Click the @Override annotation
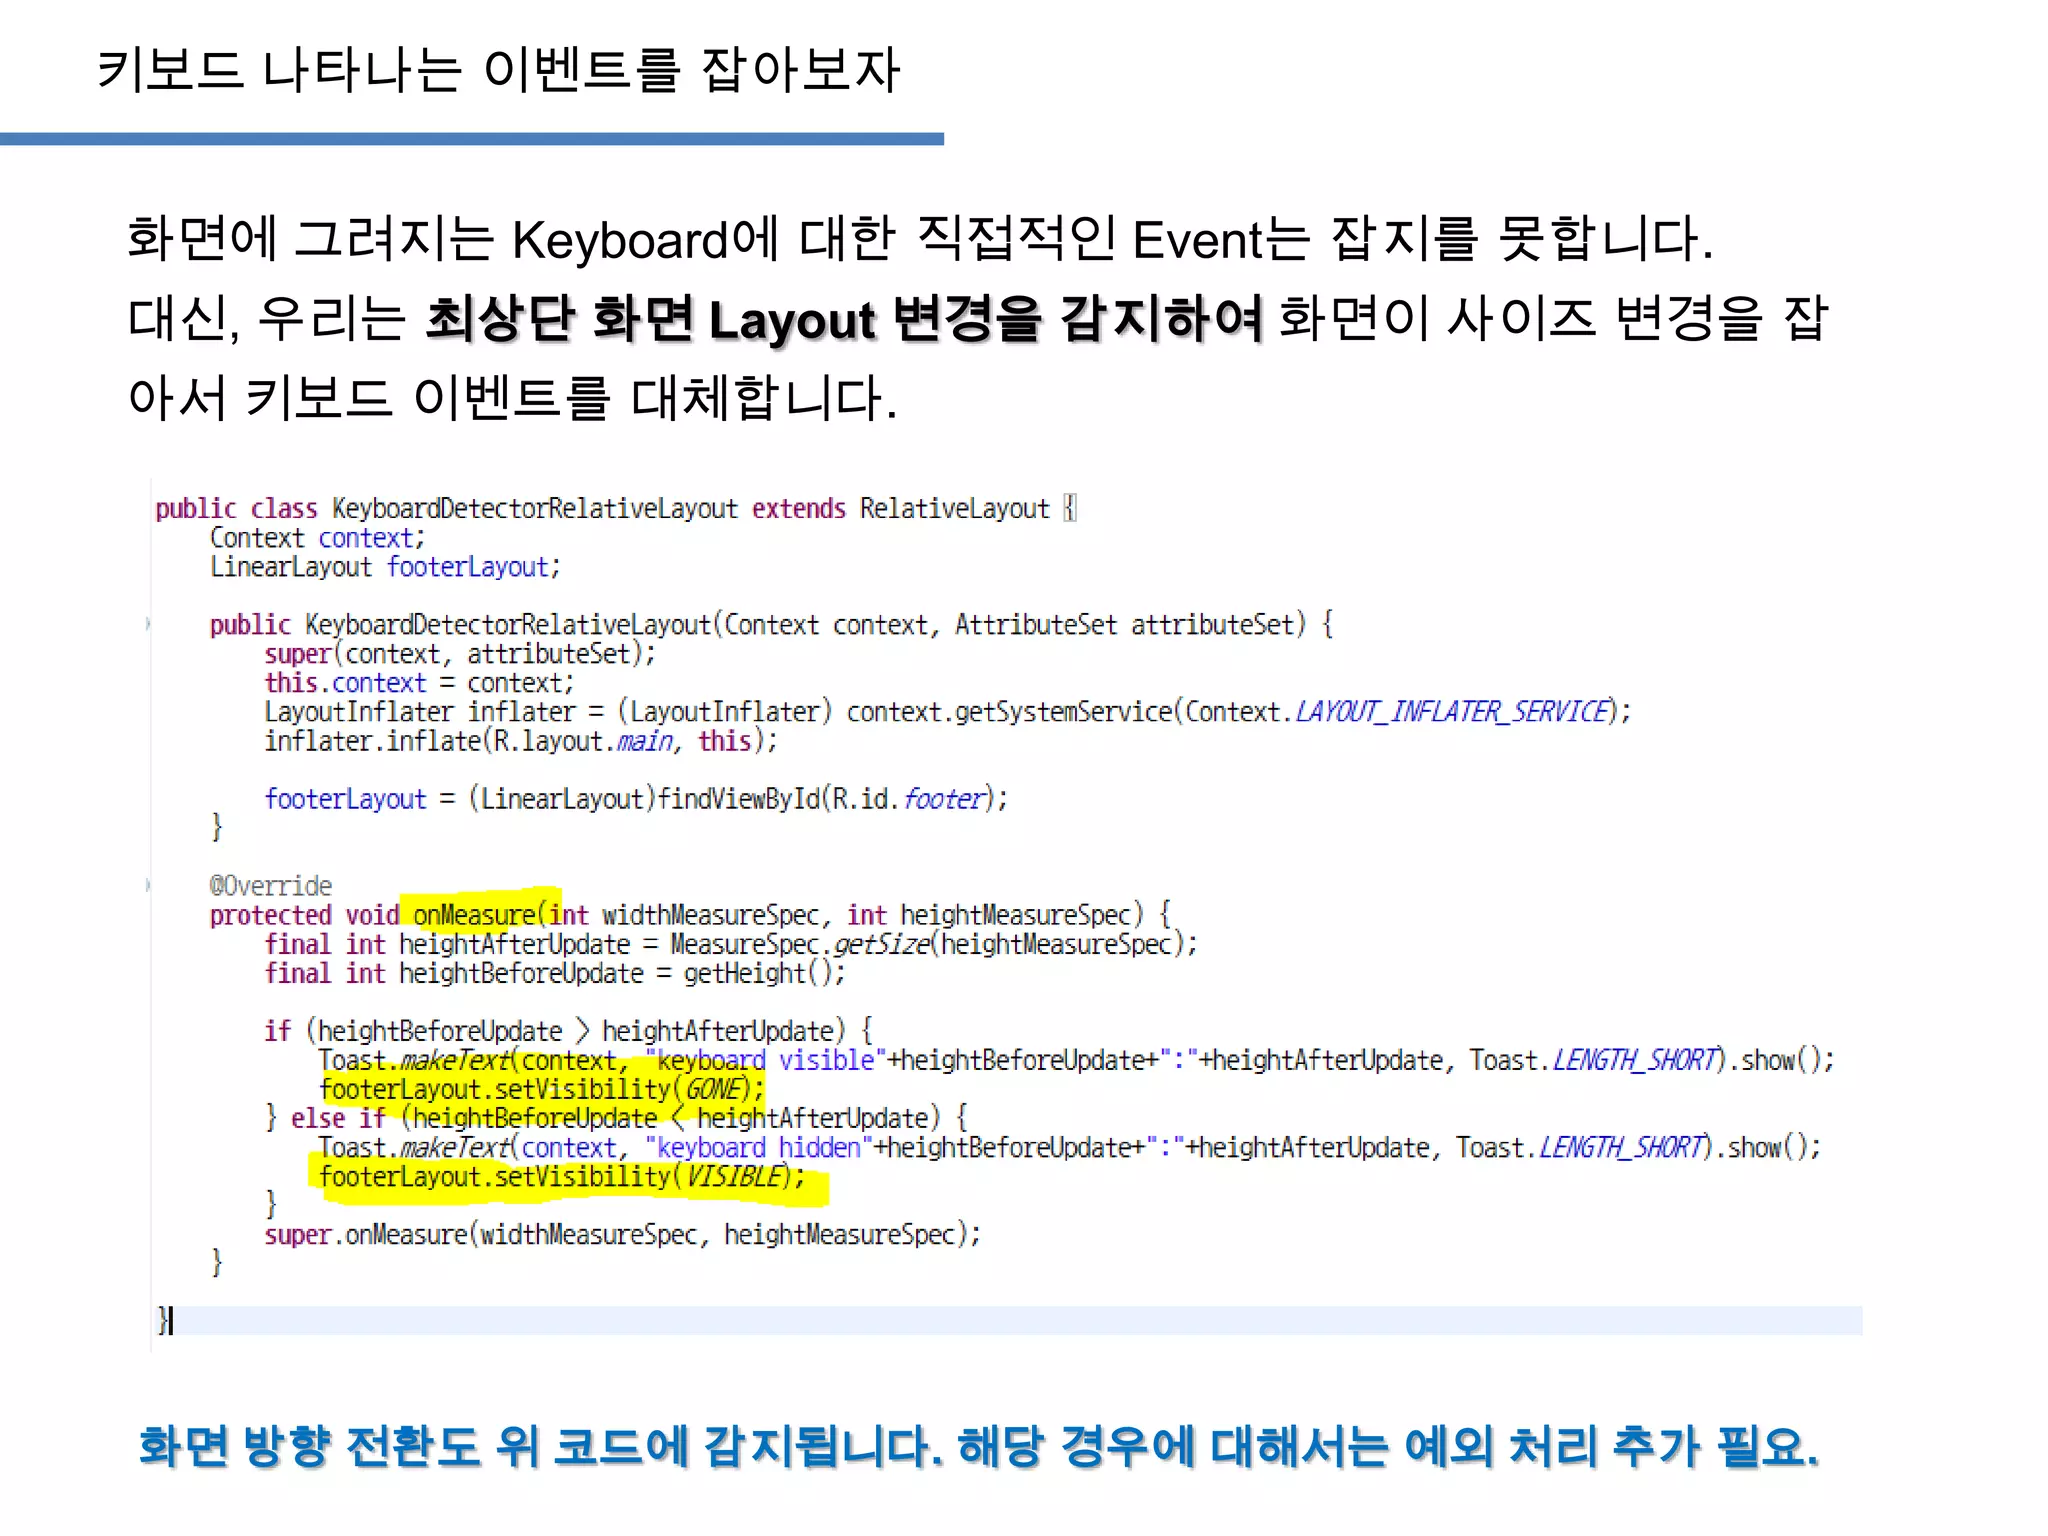The width and height of the screenshot is (2048, 1536). tap(270, 886)
